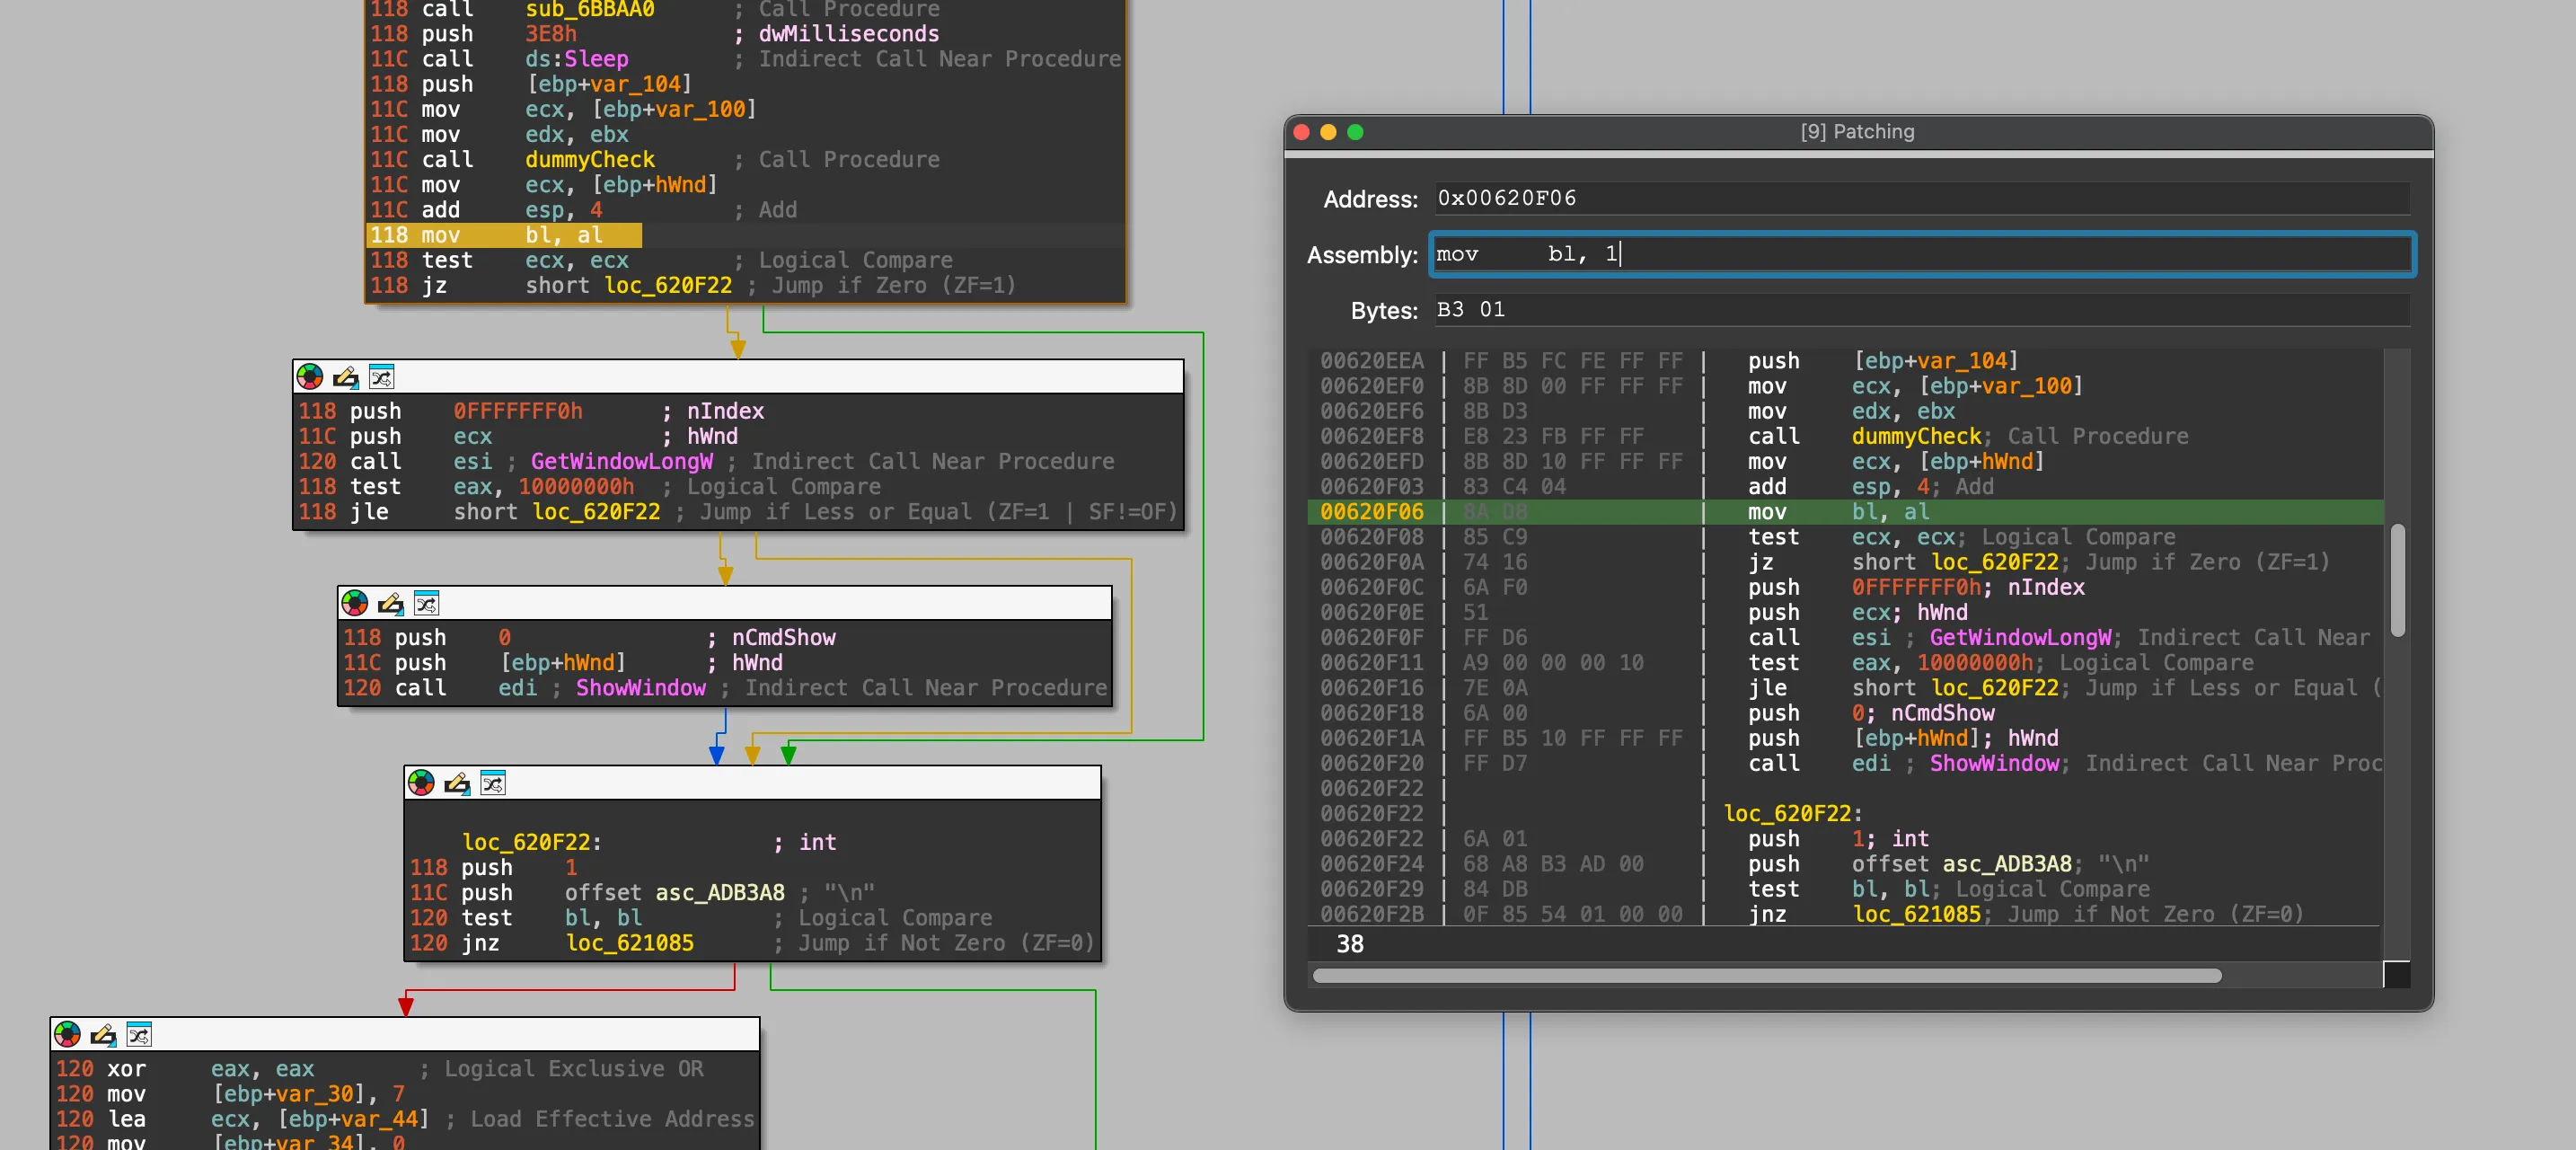Click the pencil icon on ShowWindow block
Viewport: 2576px width, 1150px height.
tap(391, 603)
